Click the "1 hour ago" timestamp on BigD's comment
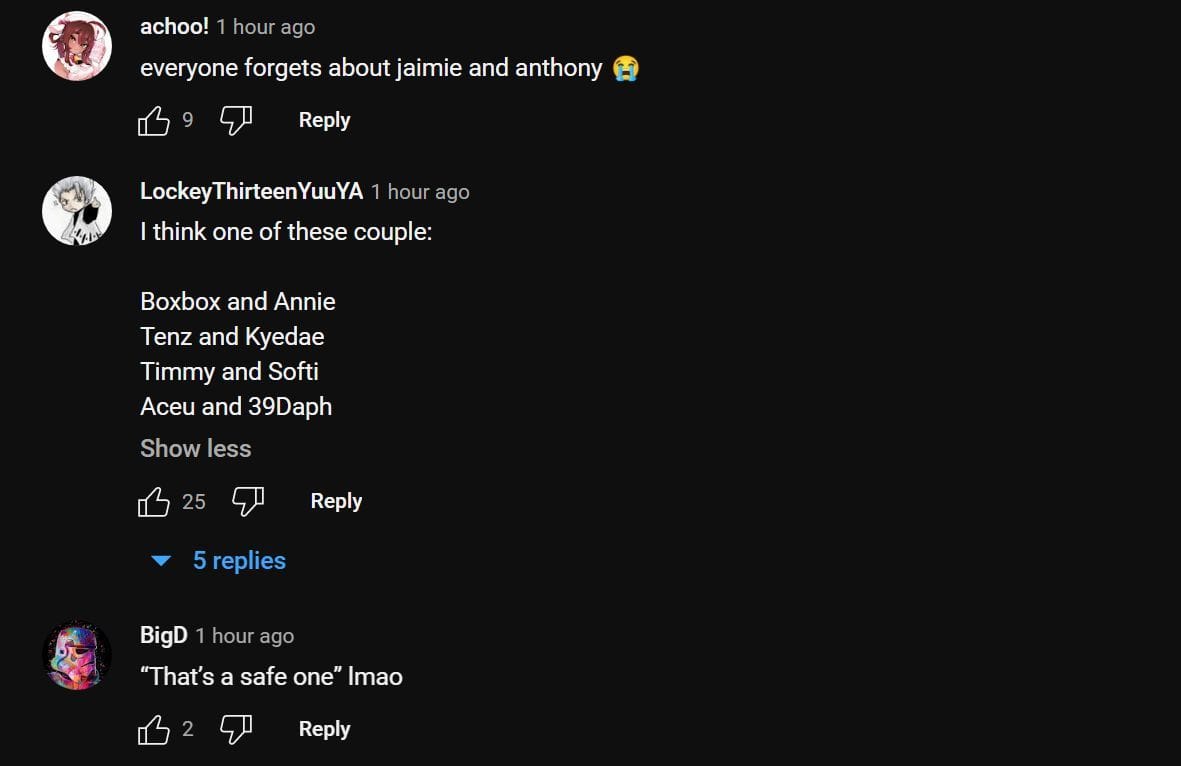1181x766 pixels. coord(244,637)
